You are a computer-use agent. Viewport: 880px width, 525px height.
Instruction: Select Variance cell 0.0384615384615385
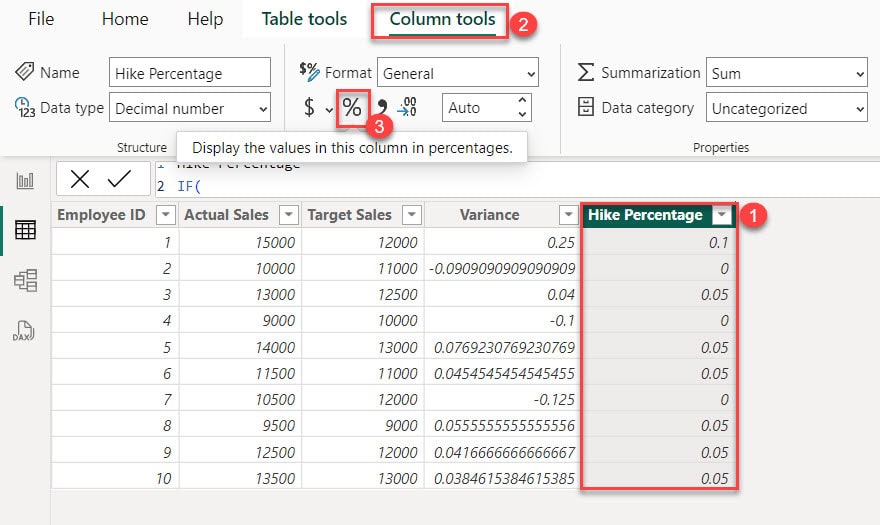click(x=503, y=478)
